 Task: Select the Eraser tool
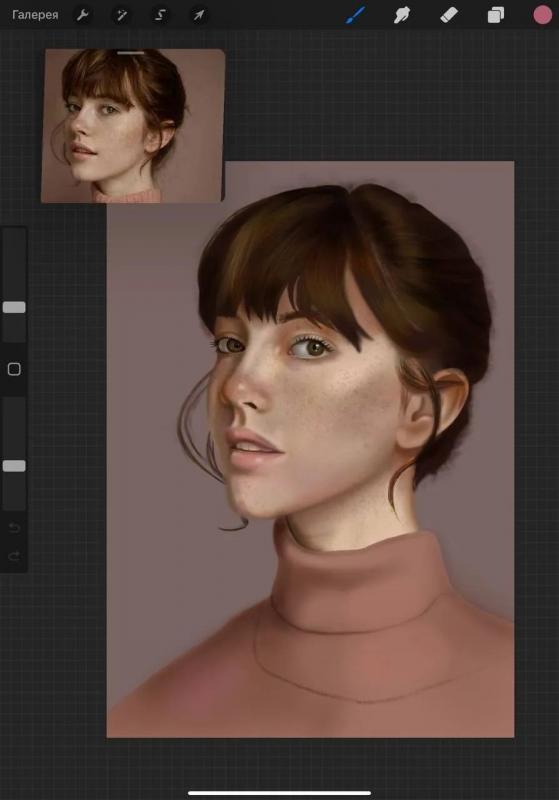click(449, 15)
